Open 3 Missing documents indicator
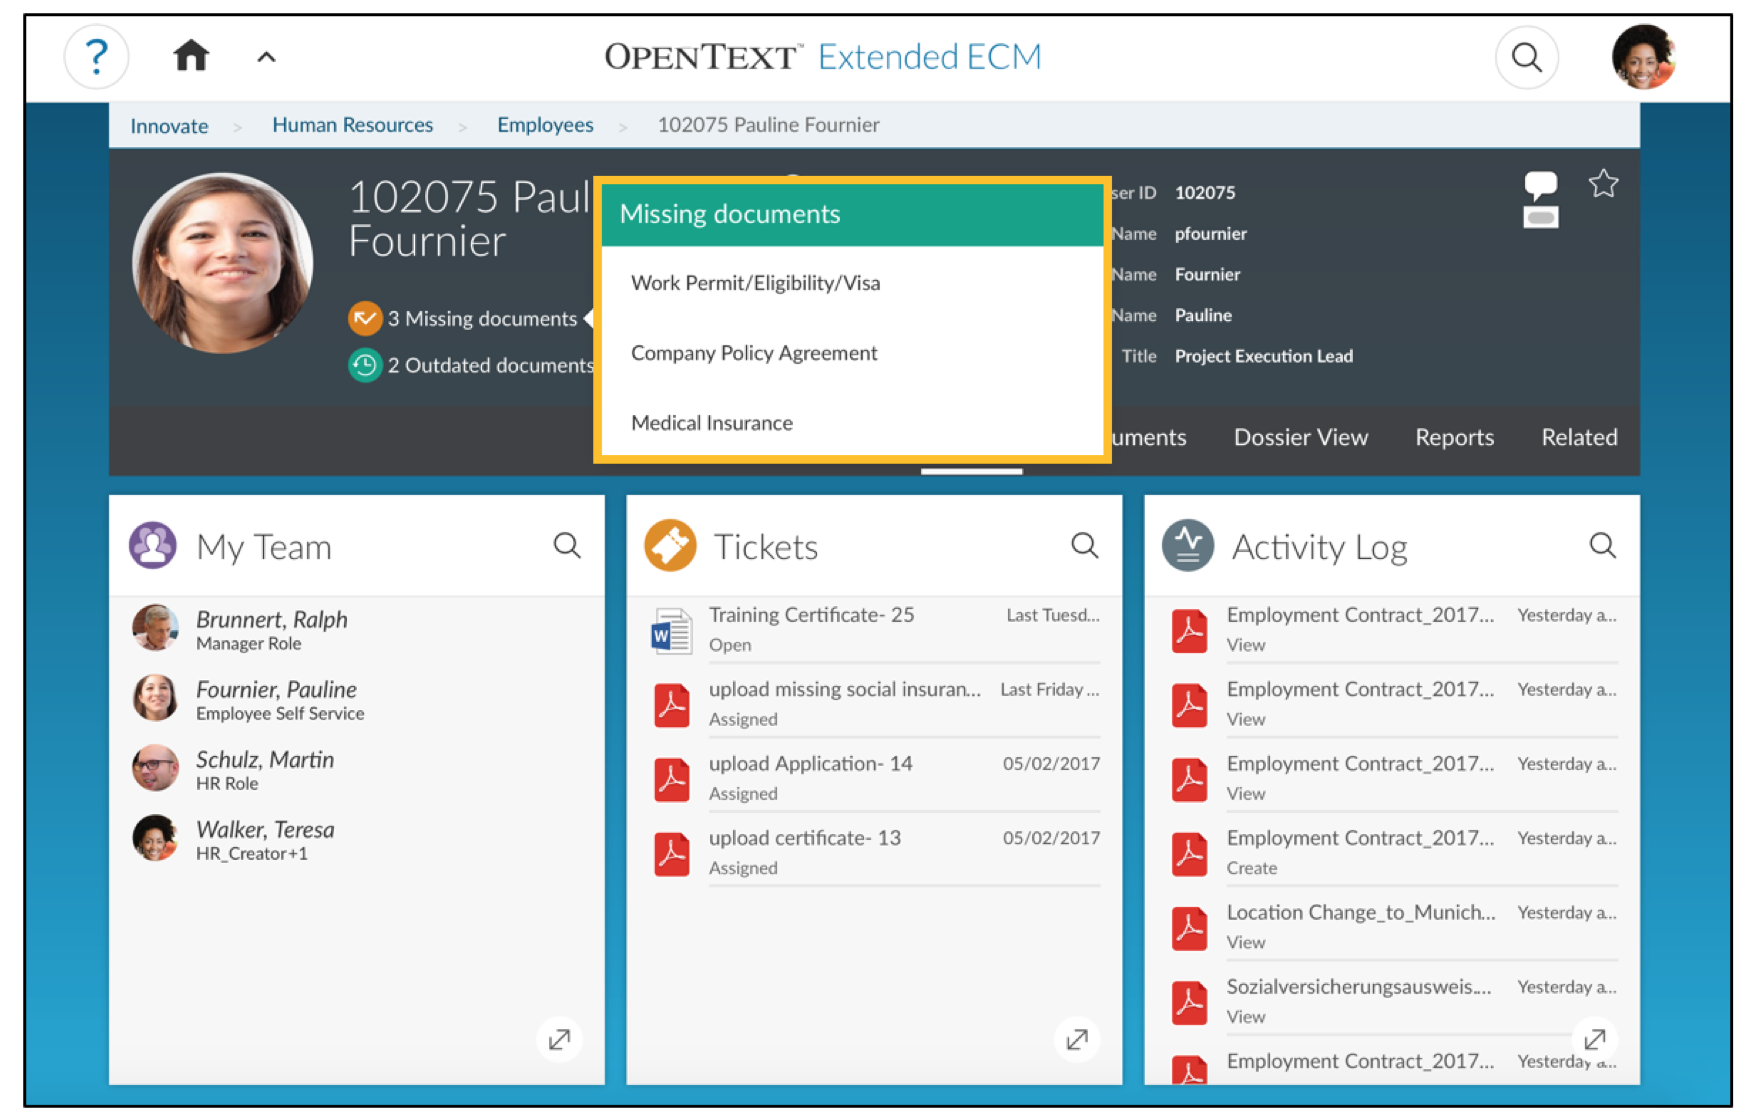This screenshot has width=1752, height=1120. (482, 319)
